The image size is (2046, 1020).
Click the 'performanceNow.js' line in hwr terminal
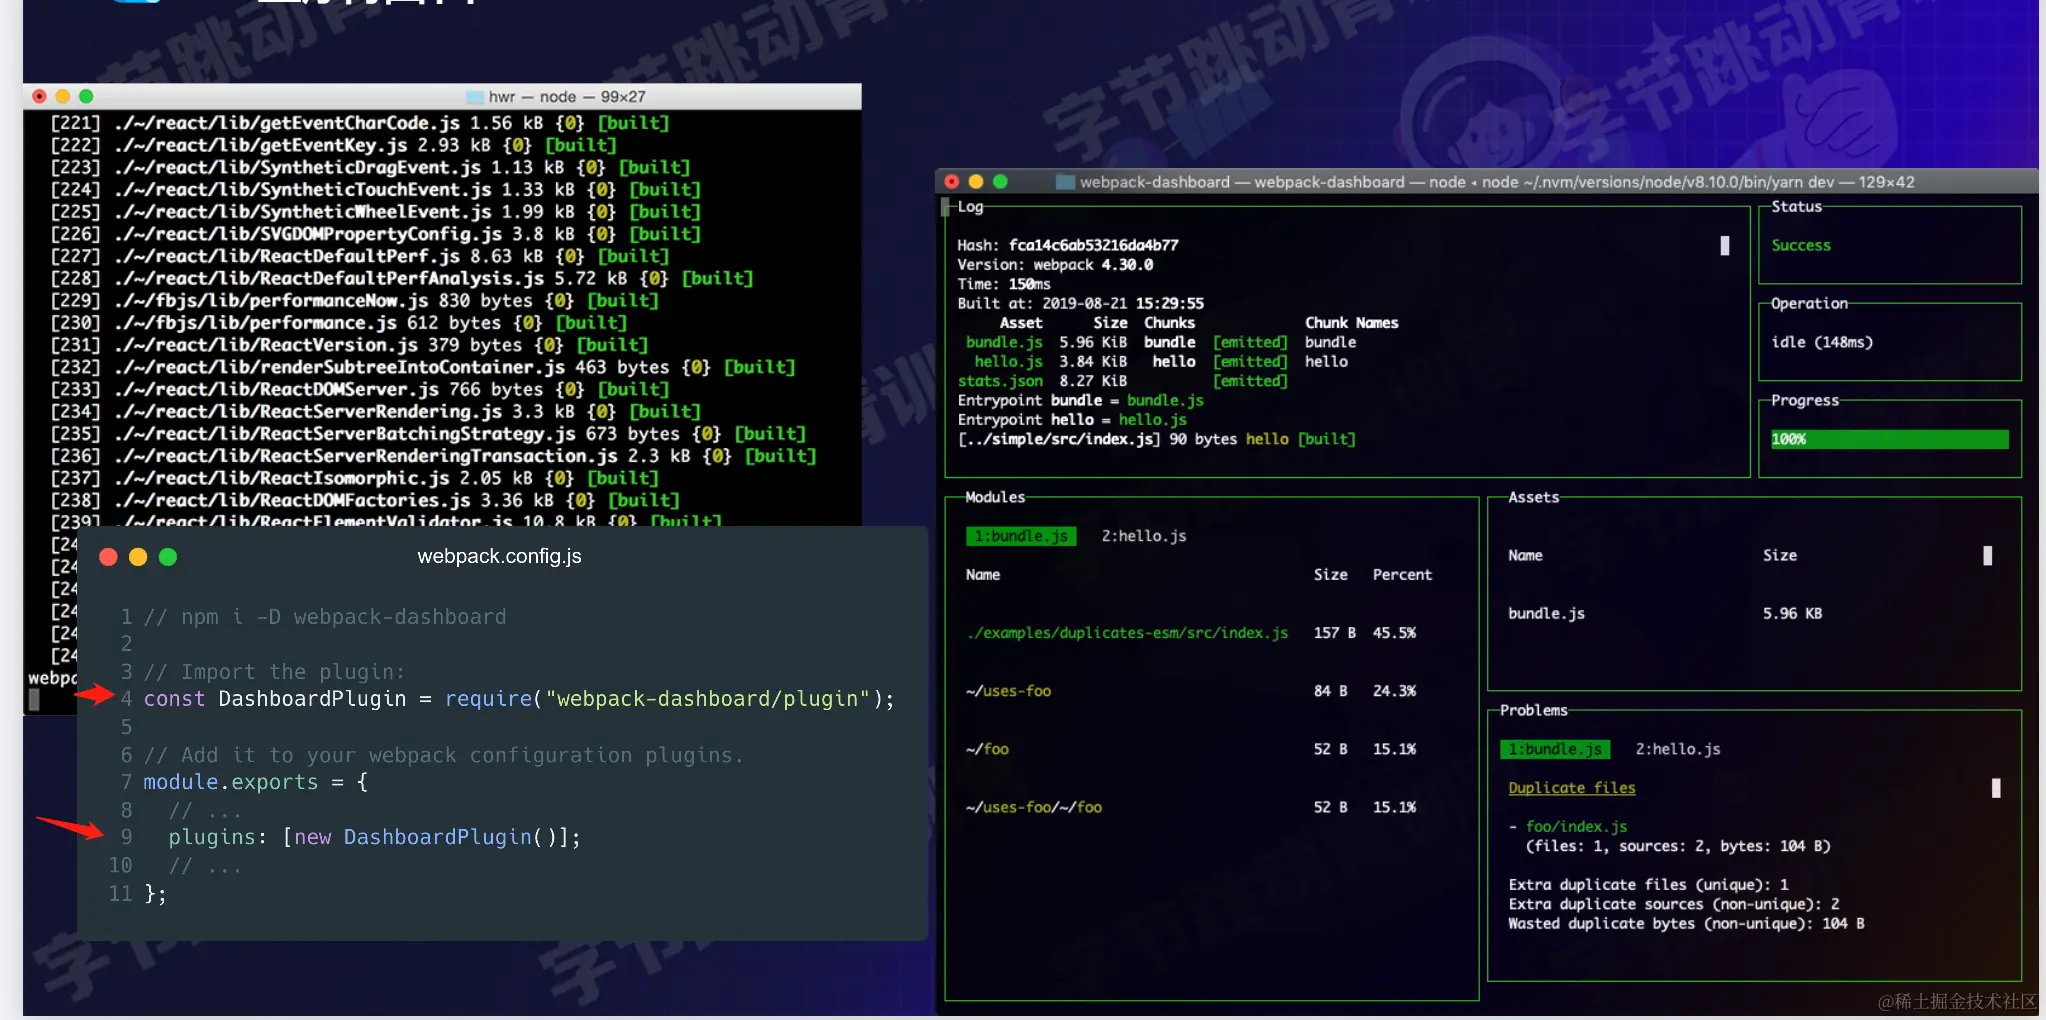pyautogui.click(x=354, y=300)
